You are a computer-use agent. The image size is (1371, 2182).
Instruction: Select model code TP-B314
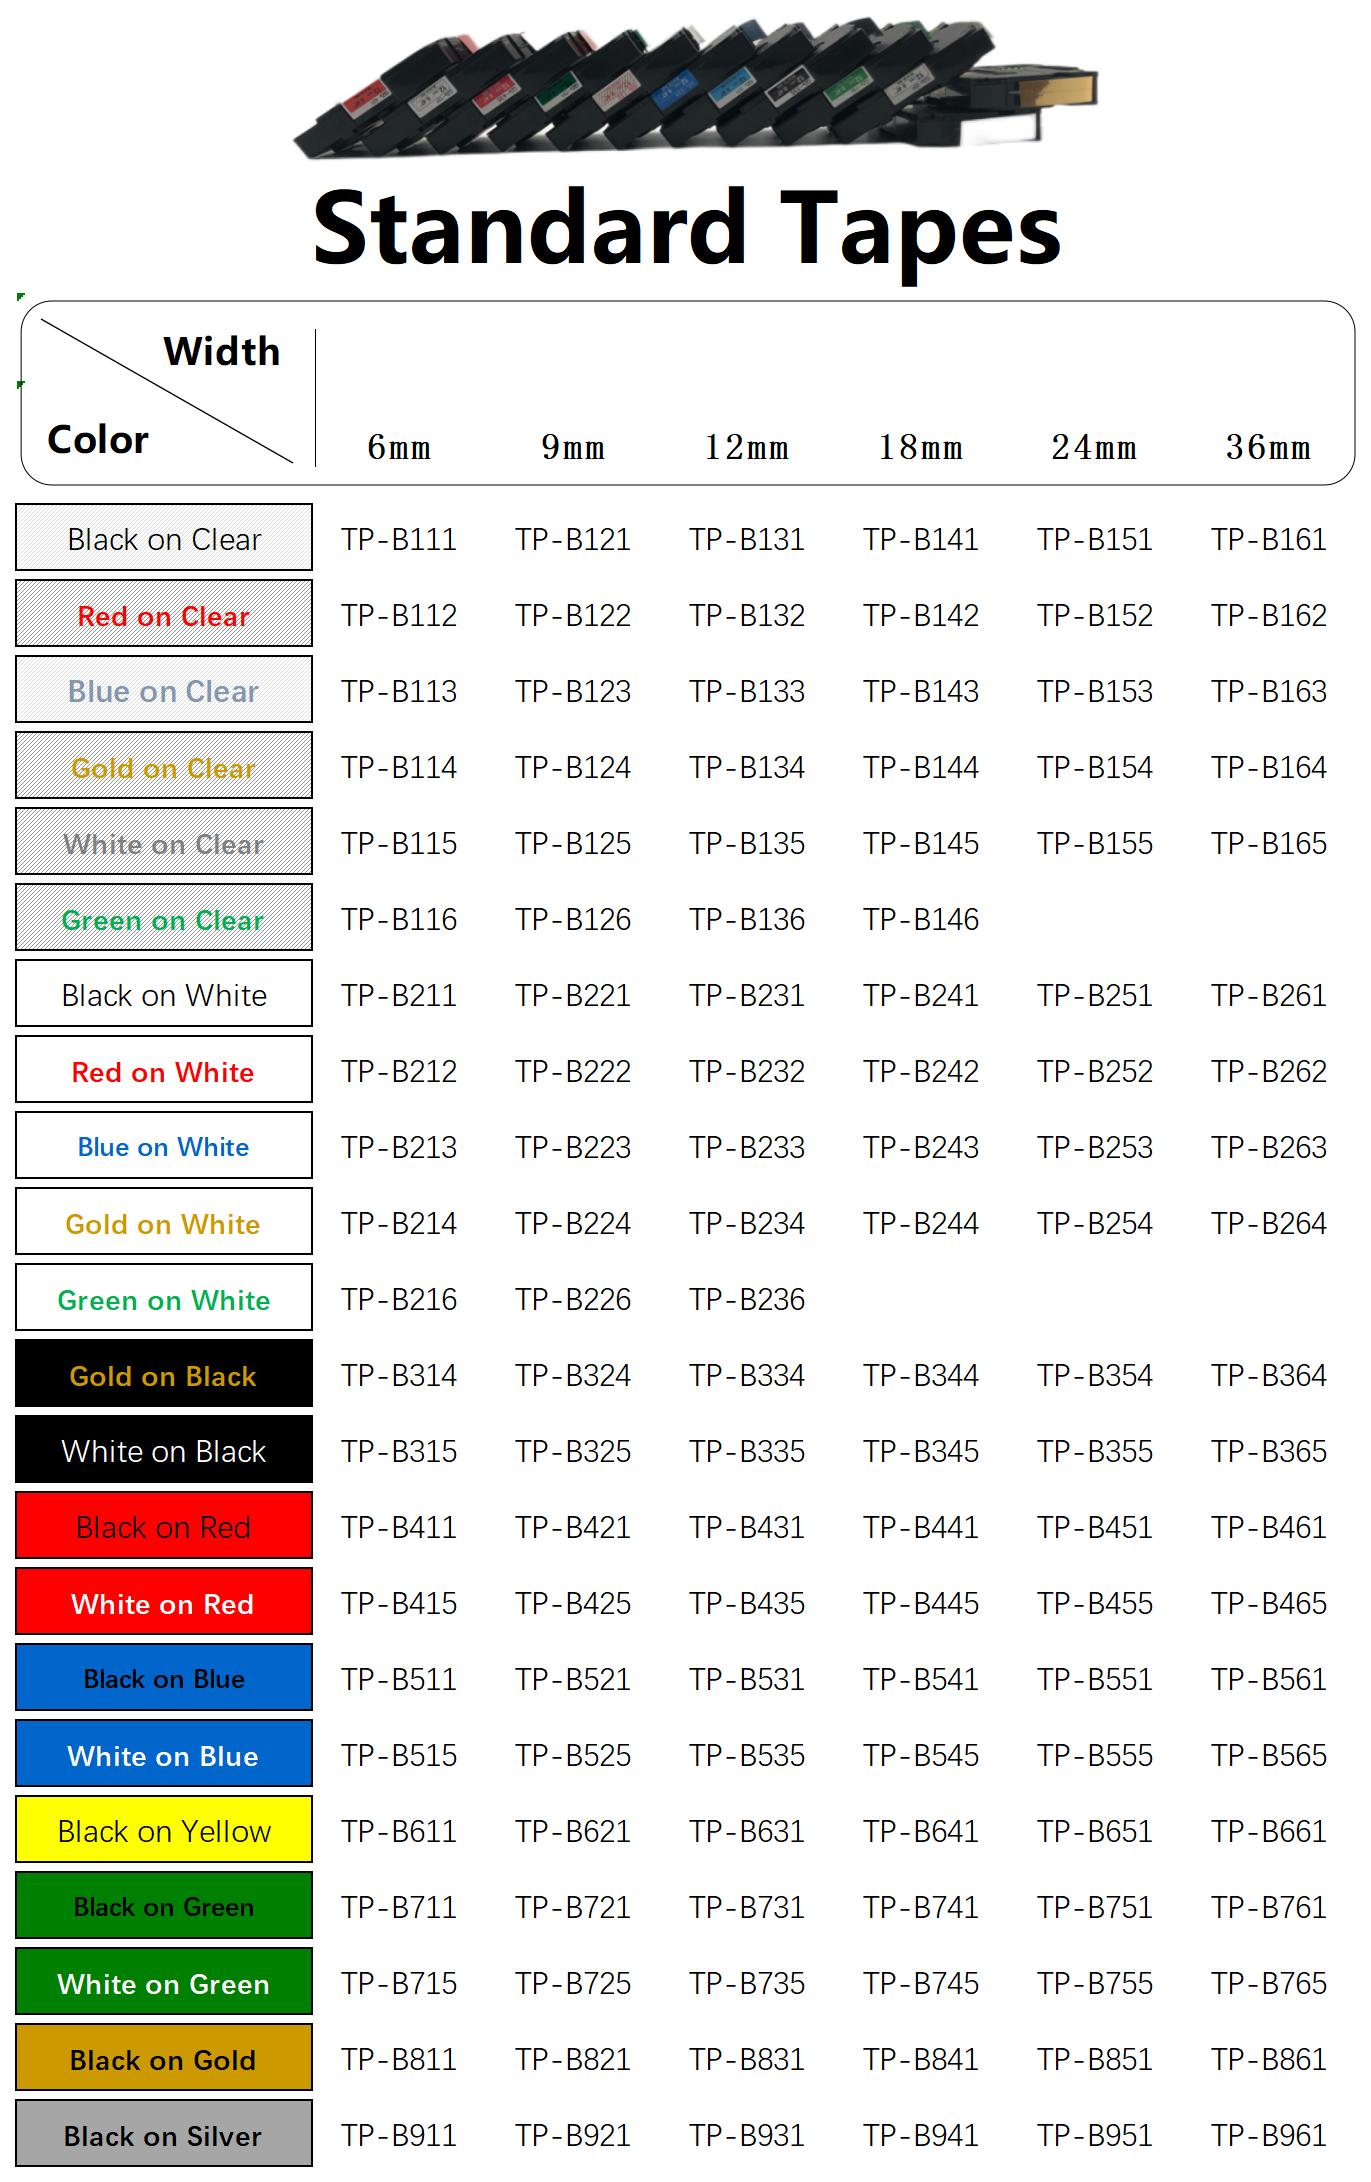click(x=399, y=1375)
